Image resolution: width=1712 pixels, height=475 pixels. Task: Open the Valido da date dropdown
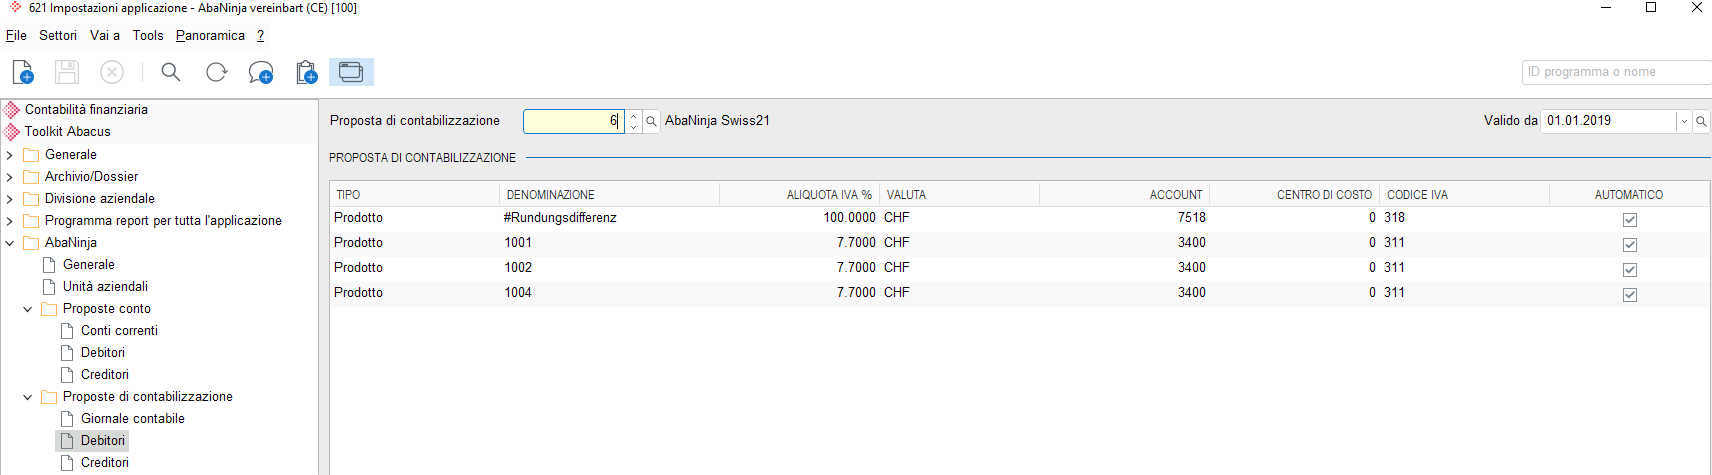(1684, 121)
